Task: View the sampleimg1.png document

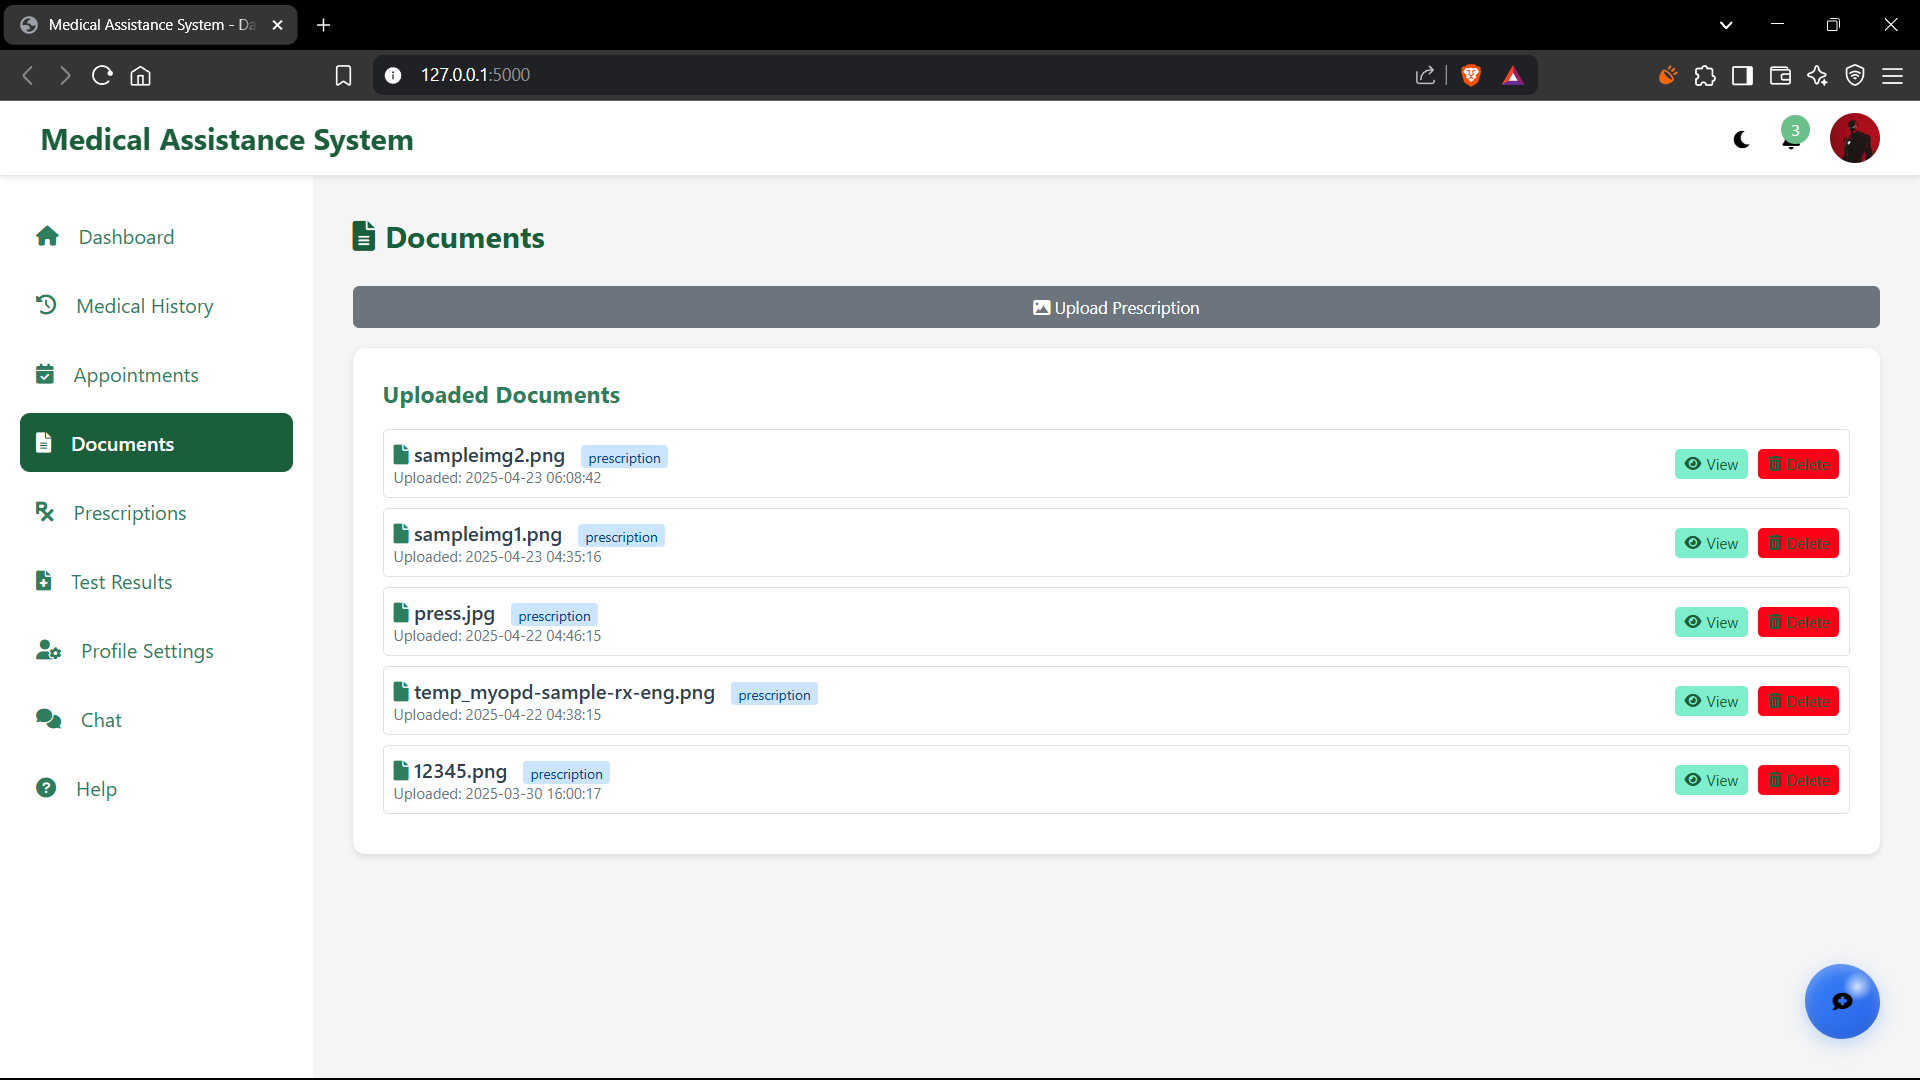Action: 1711,543
